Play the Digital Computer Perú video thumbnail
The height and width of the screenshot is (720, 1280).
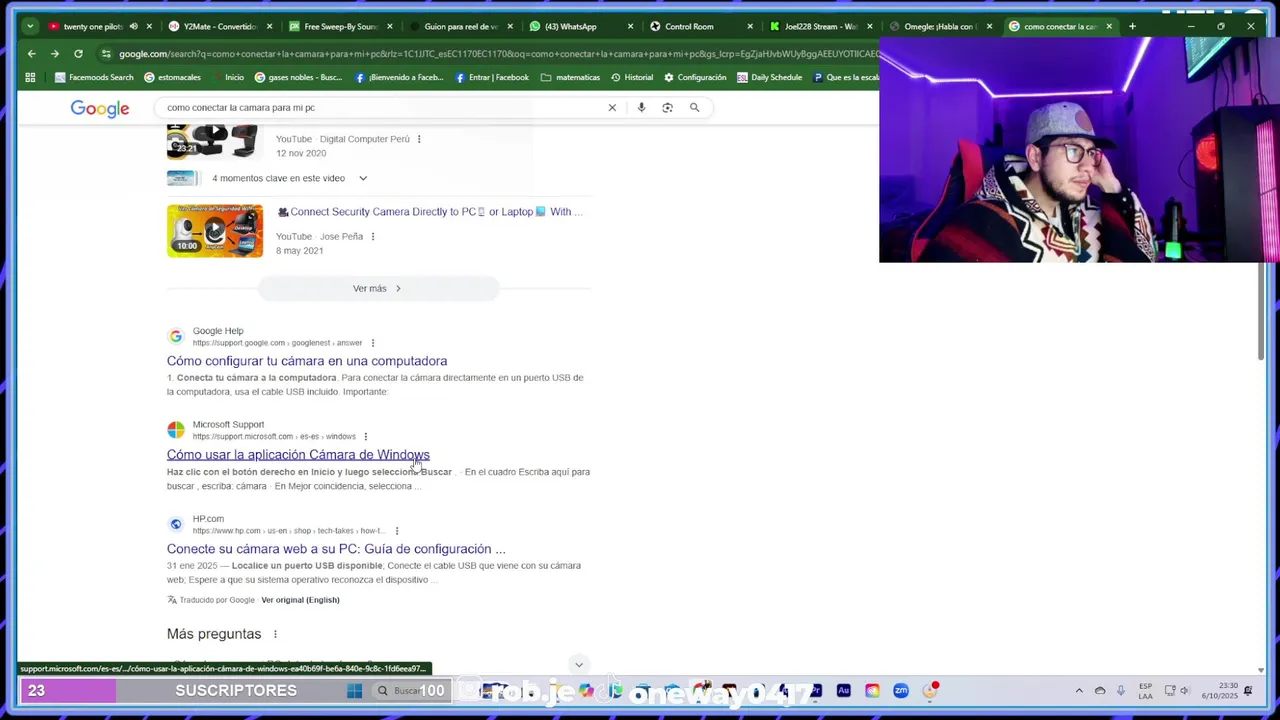coord(213,142)
